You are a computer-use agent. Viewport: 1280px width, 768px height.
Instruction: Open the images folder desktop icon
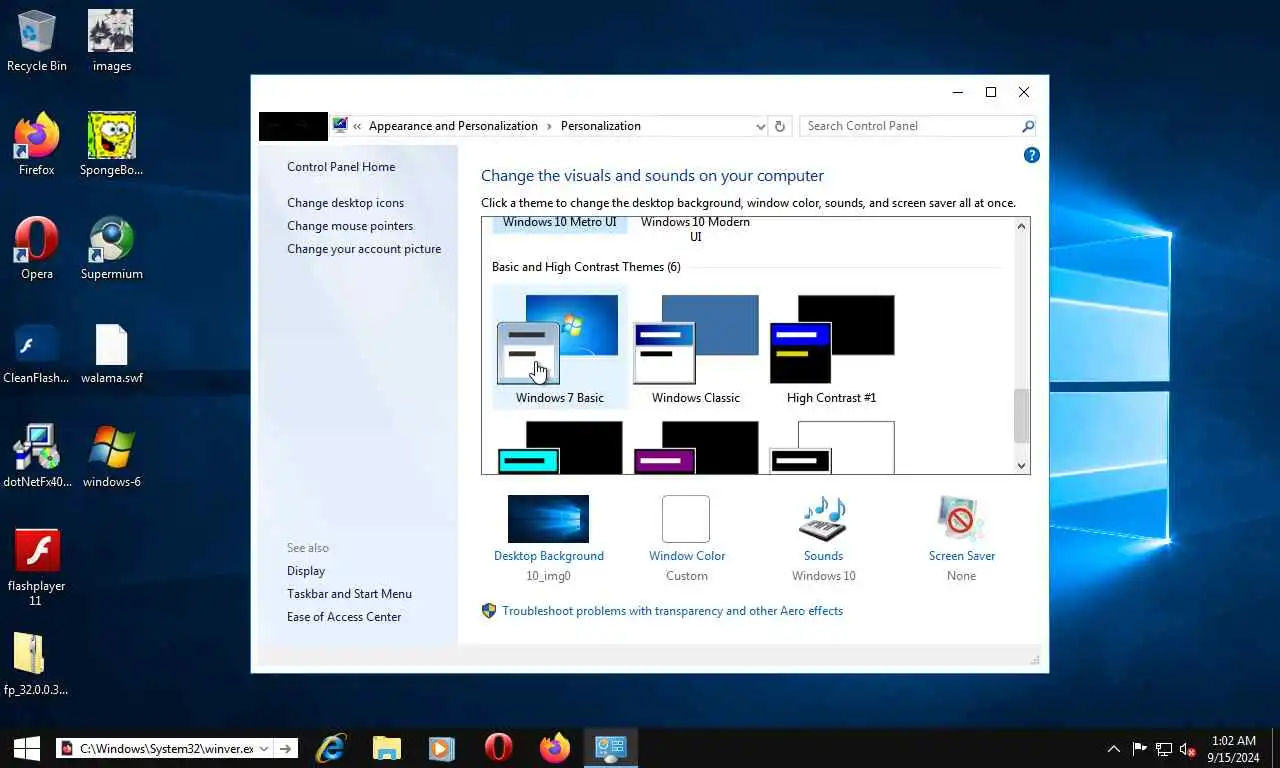pos(111,41)
